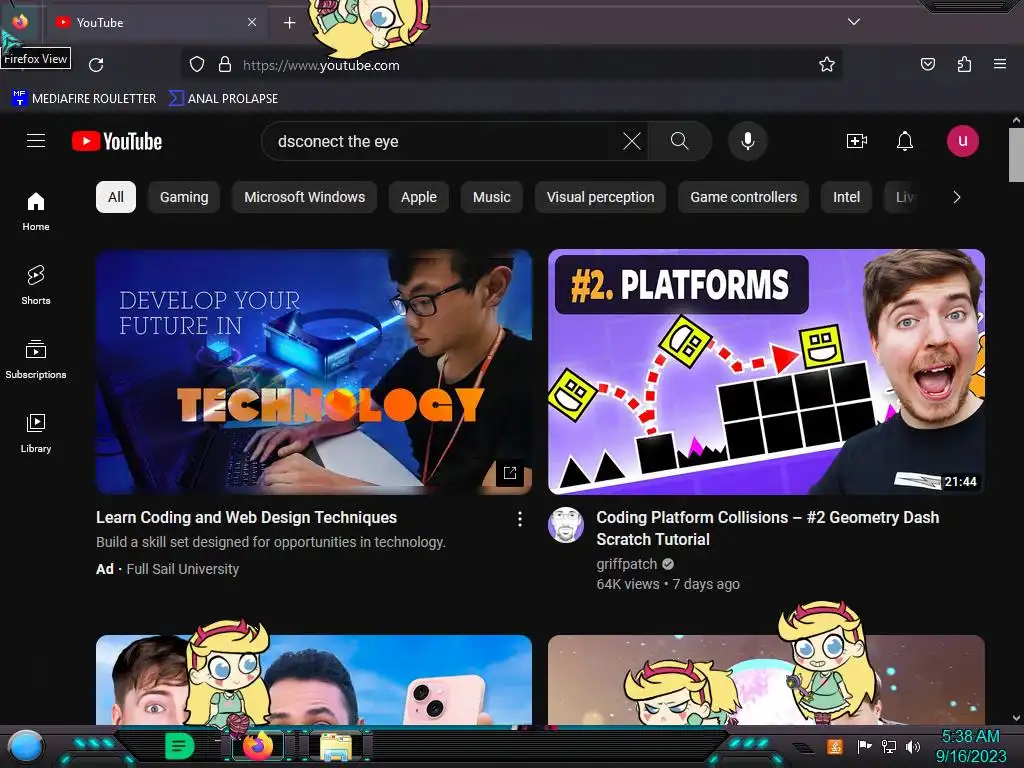Select the Intel filter chip
The width and height of the screenshot is (1024, 768).
point(846,197)
